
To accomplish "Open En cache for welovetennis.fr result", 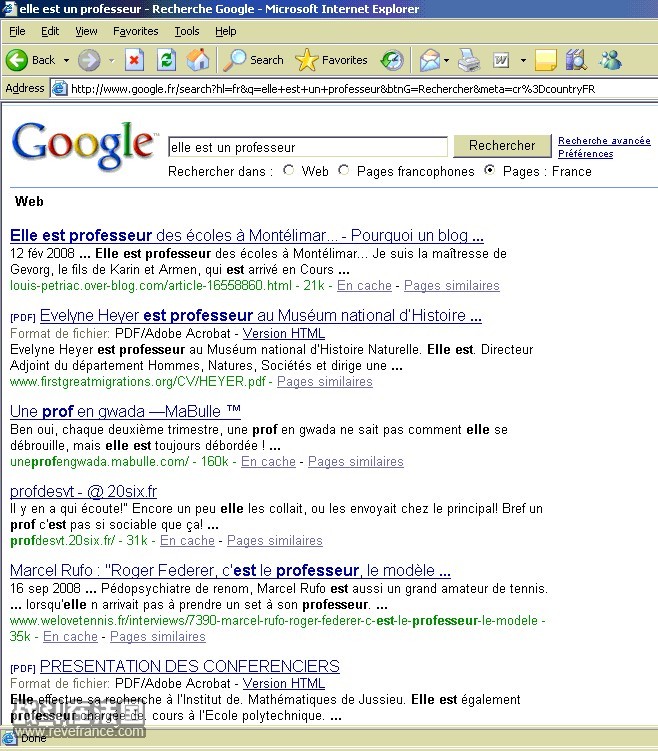I will coord(70,637).
